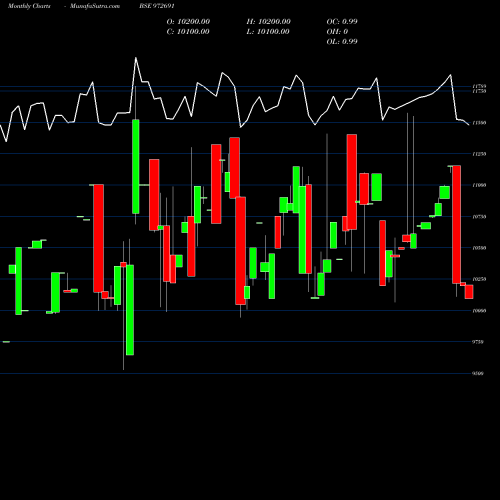Select the 11500 price axis label
Screen dimensions: 500x500
point(479,123)
